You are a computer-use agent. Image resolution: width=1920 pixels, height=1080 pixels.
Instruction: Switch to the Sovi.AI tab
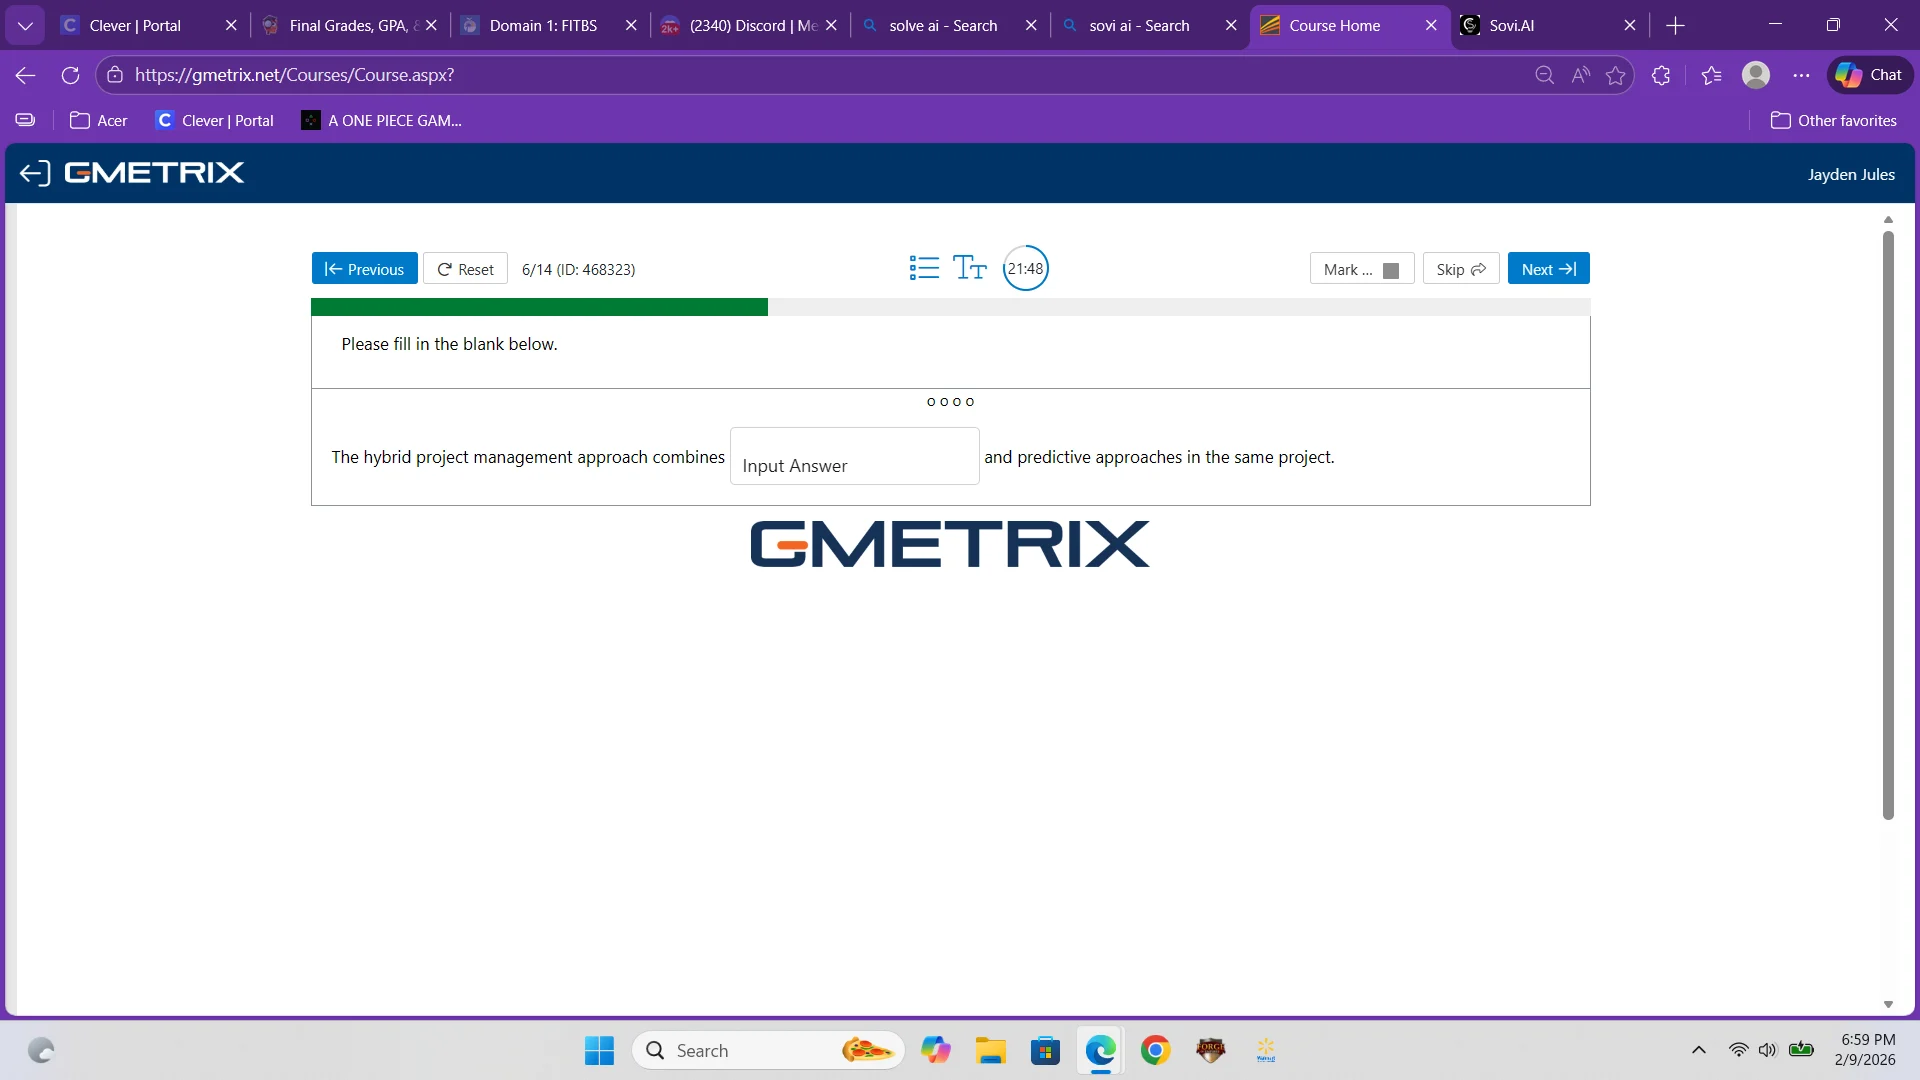(x=1511, y=25)
